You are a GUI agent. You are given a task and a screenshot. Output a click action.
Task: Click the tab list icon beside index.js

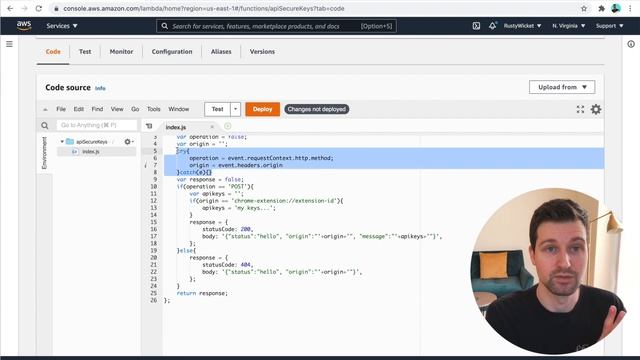(x=149, y=127)
